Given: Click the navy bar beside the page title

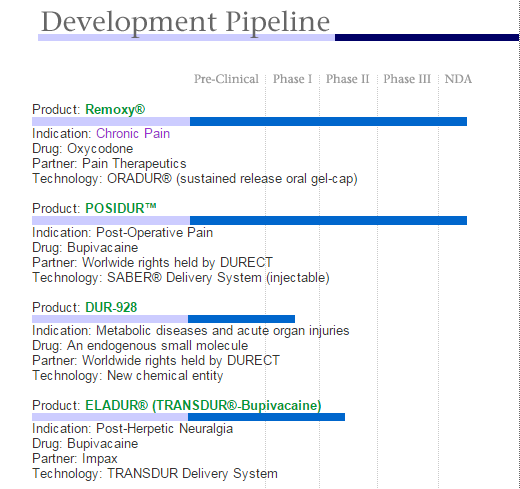Looking at the screenshot, I should tap(427, 37).
